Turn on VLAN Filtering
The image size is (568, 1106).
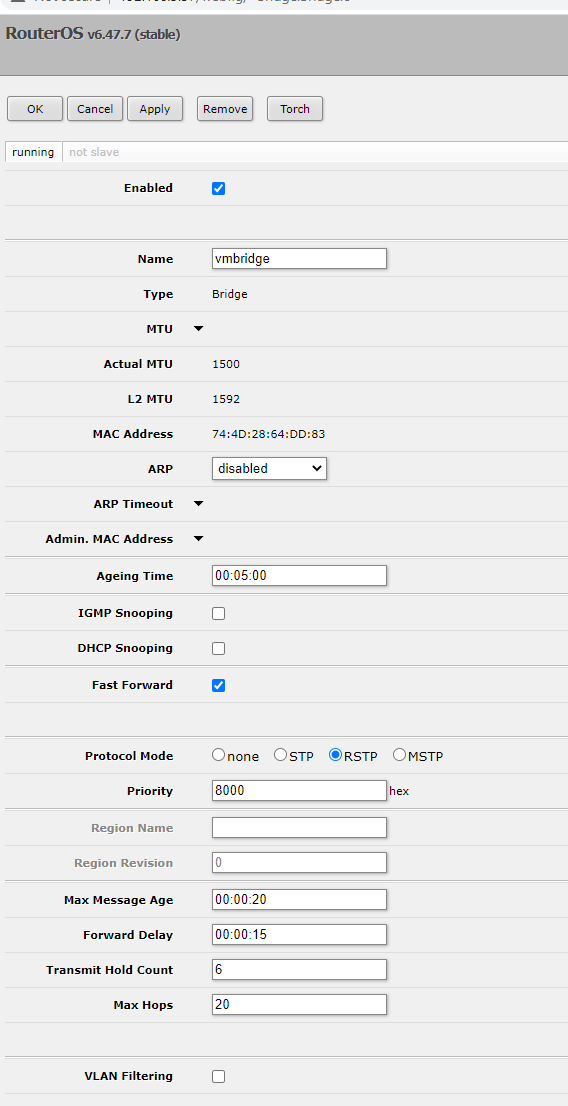pyautogui.click(x=219, y=1076)
